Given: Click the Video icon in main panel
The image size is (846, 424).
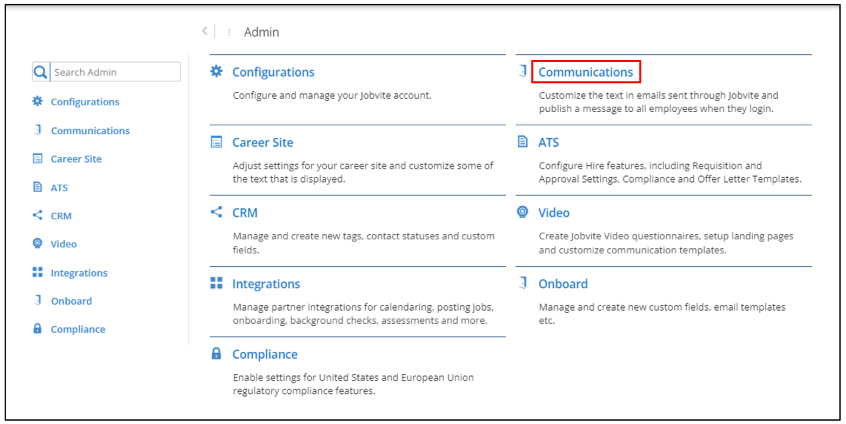Looking at the screenshot, I should tap(522, 212).
